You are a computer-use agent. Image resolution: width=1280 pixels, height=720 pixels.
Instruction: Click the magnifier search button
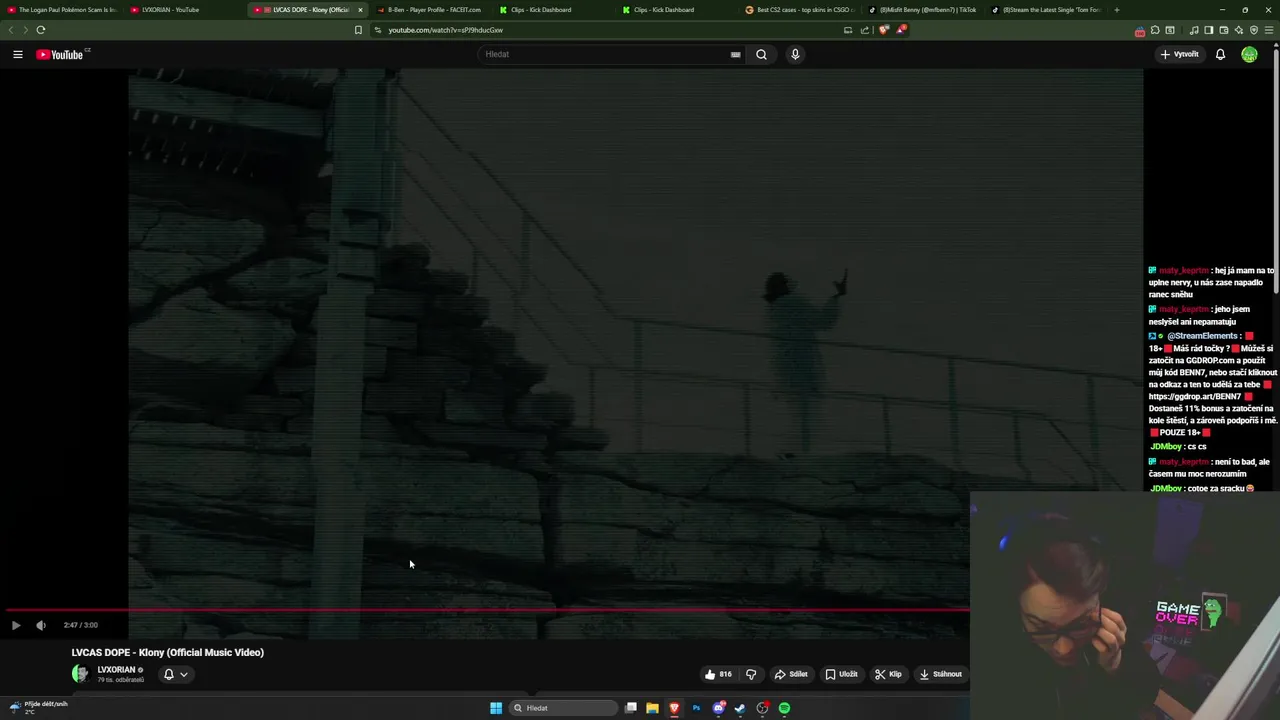click(x=761, y=54)
